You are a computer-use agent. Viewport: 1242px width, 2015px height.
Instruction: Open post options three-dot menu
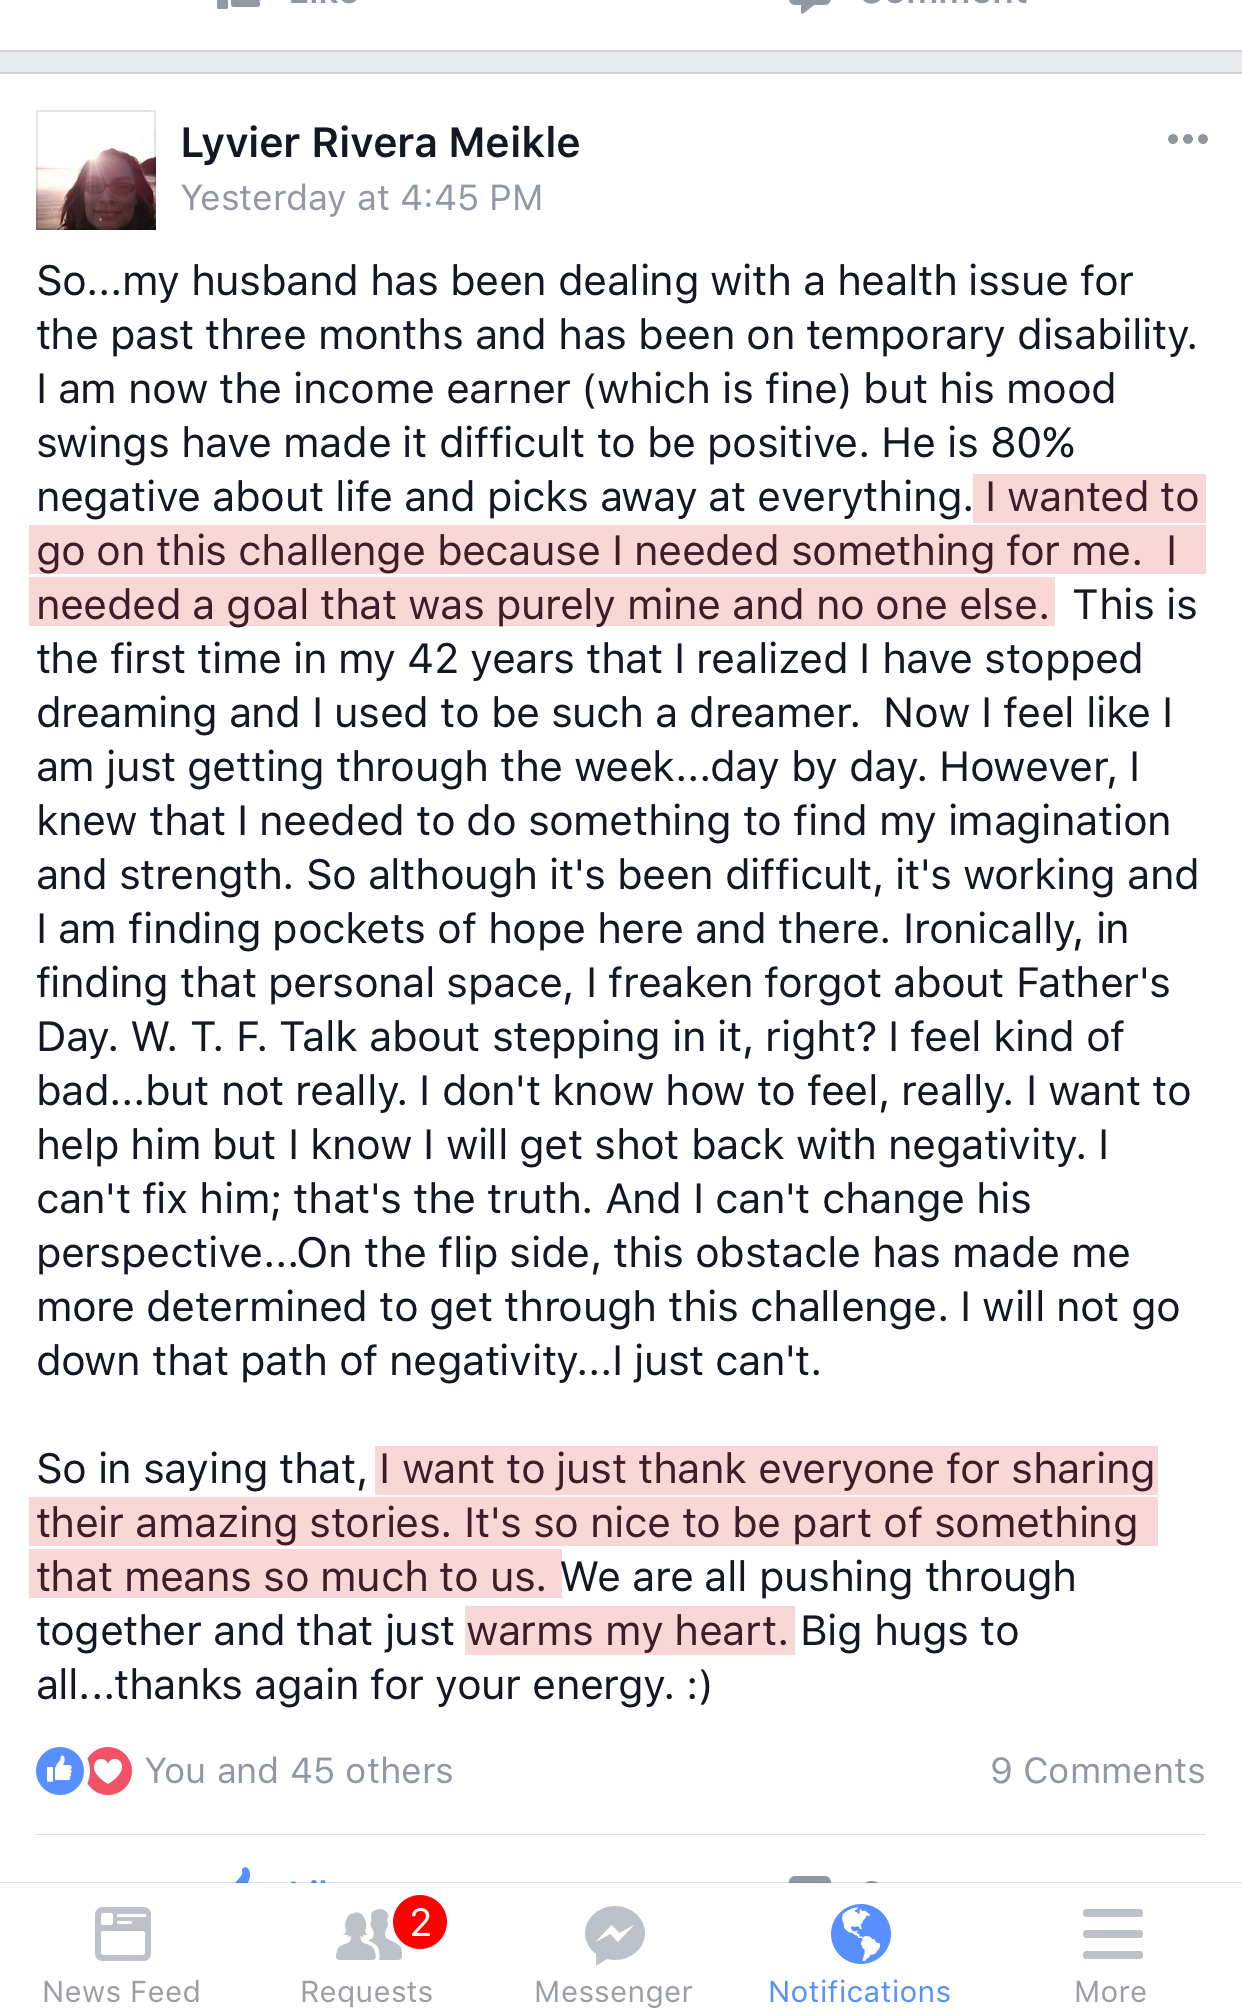[x=1187, y=139]
